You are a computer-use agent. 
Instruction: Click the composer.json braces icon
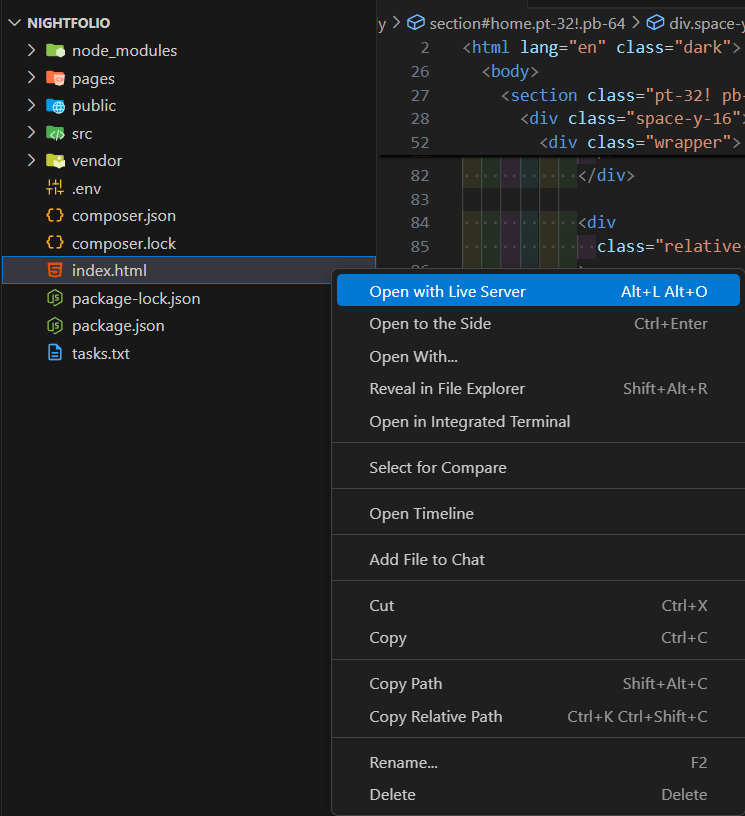55,216
